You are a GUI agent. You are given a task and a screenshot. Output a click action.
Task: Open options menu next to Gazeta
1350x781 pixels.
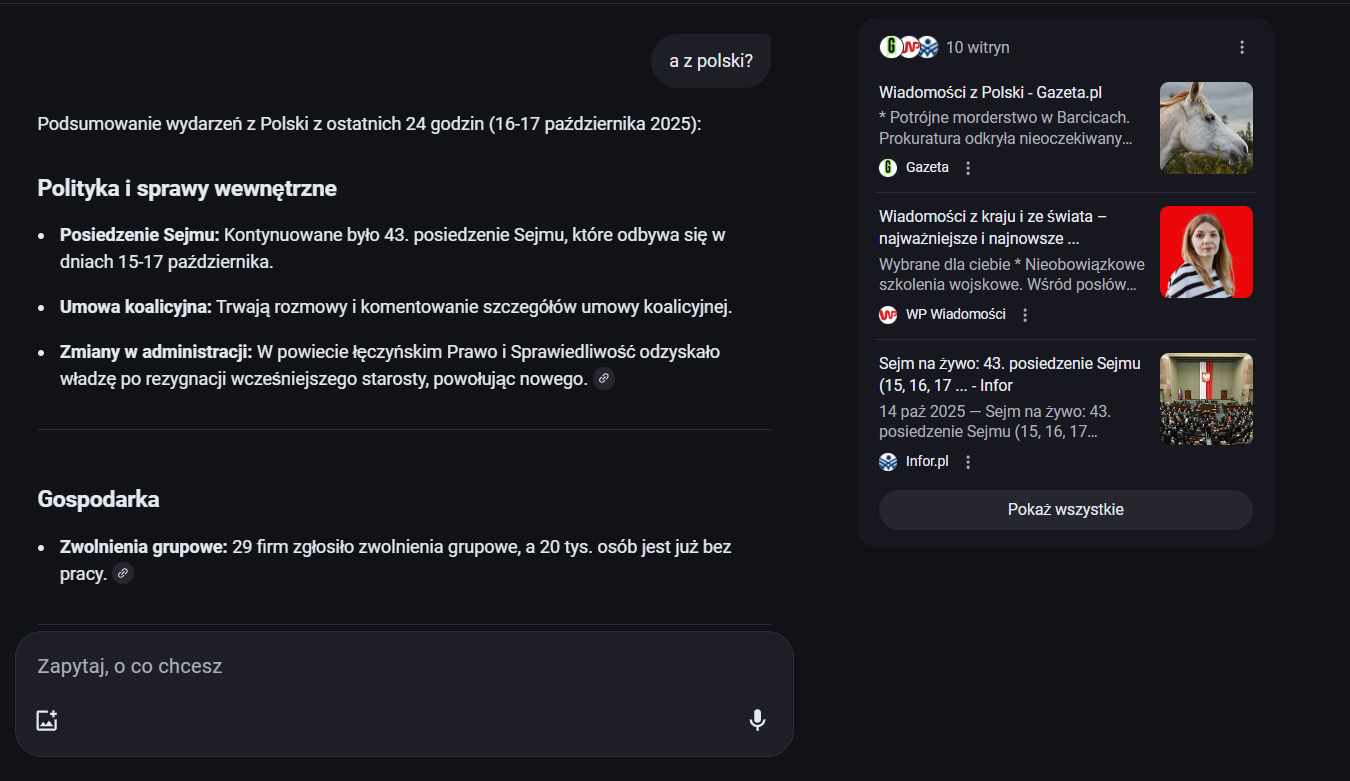pos(968,168)
